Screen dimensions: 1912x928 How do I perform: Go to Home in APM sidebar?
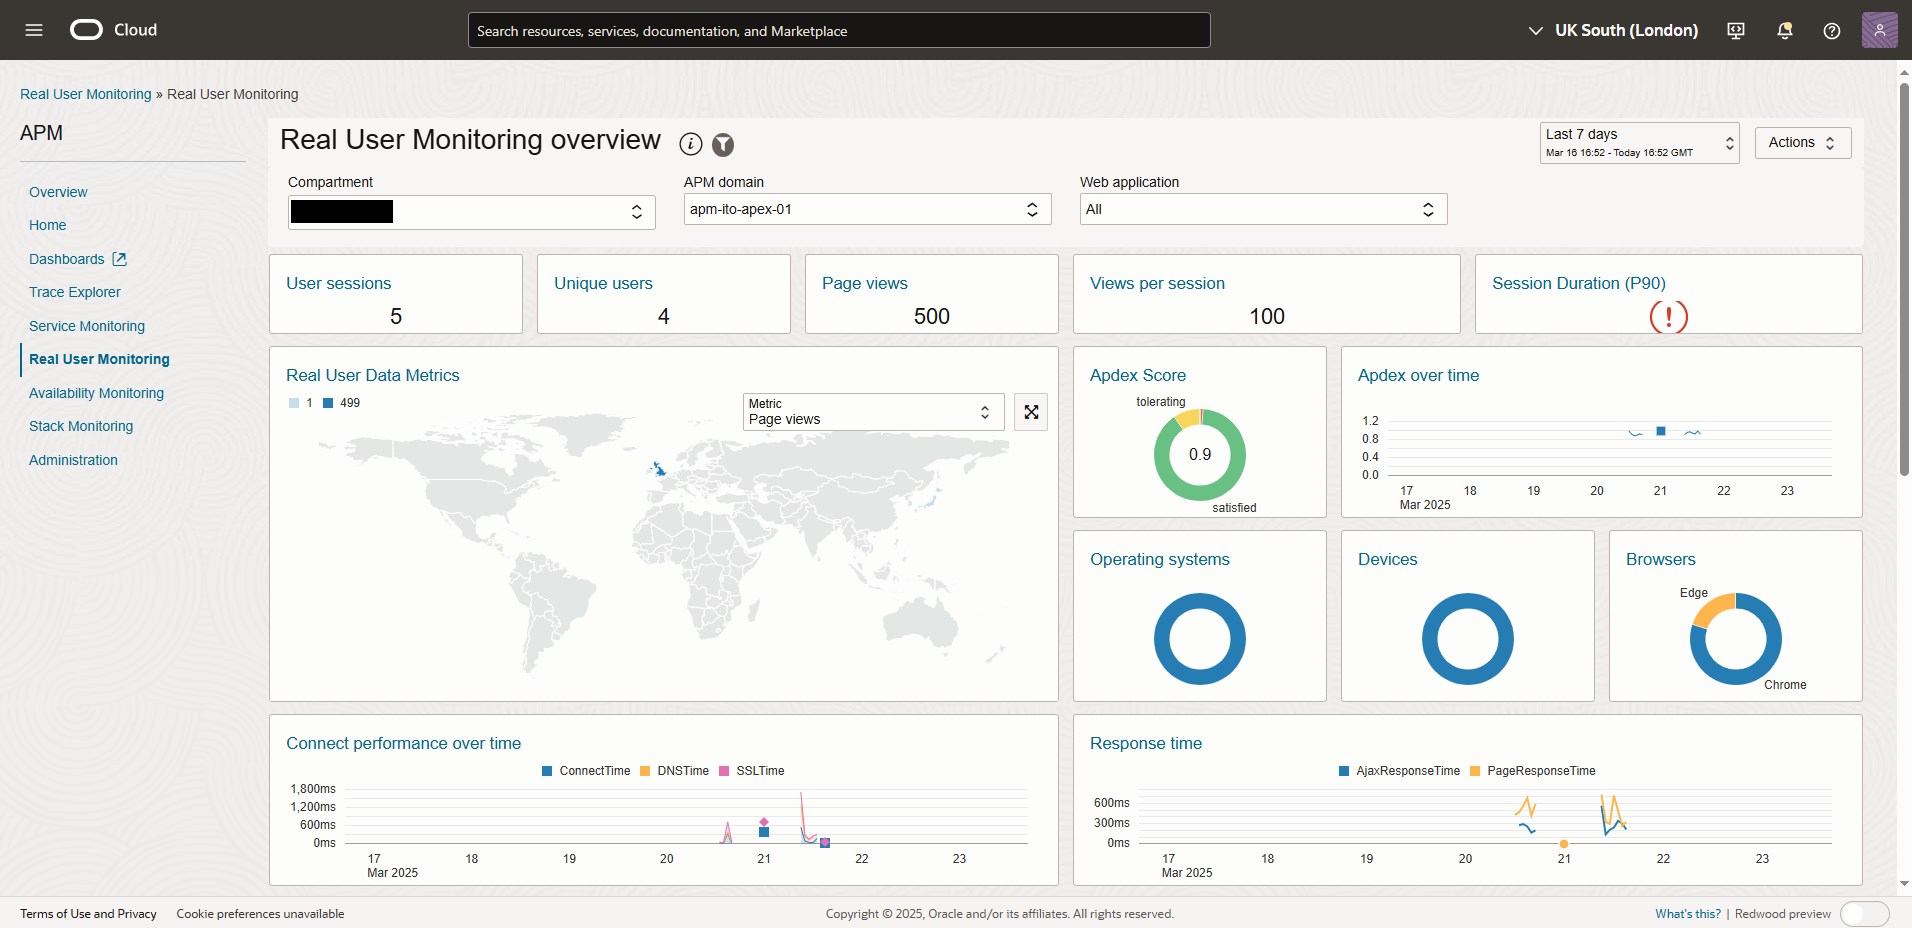point(48,225)
